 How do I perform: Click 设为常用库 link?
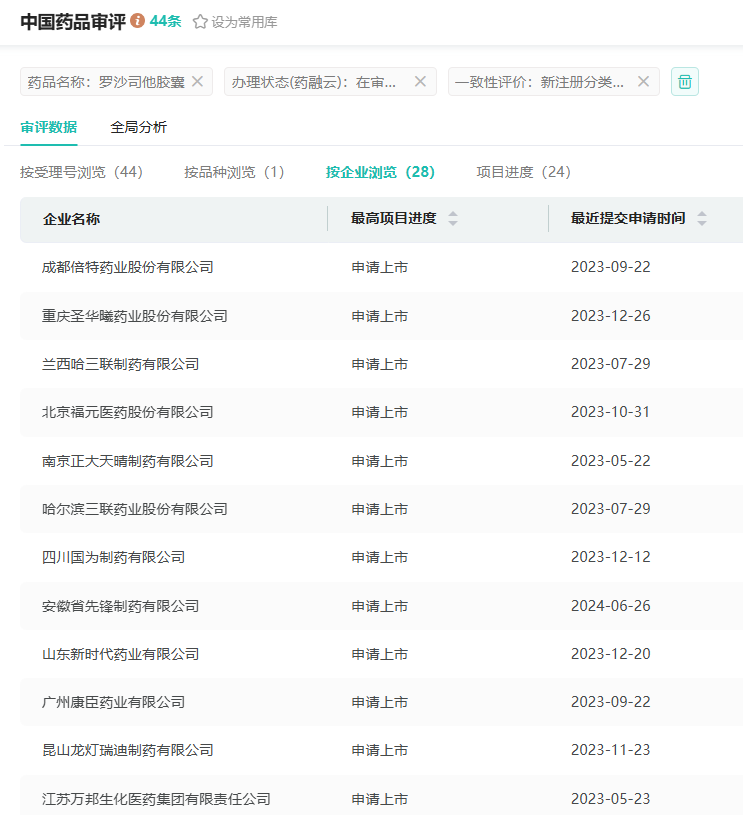tap(244, 22)
